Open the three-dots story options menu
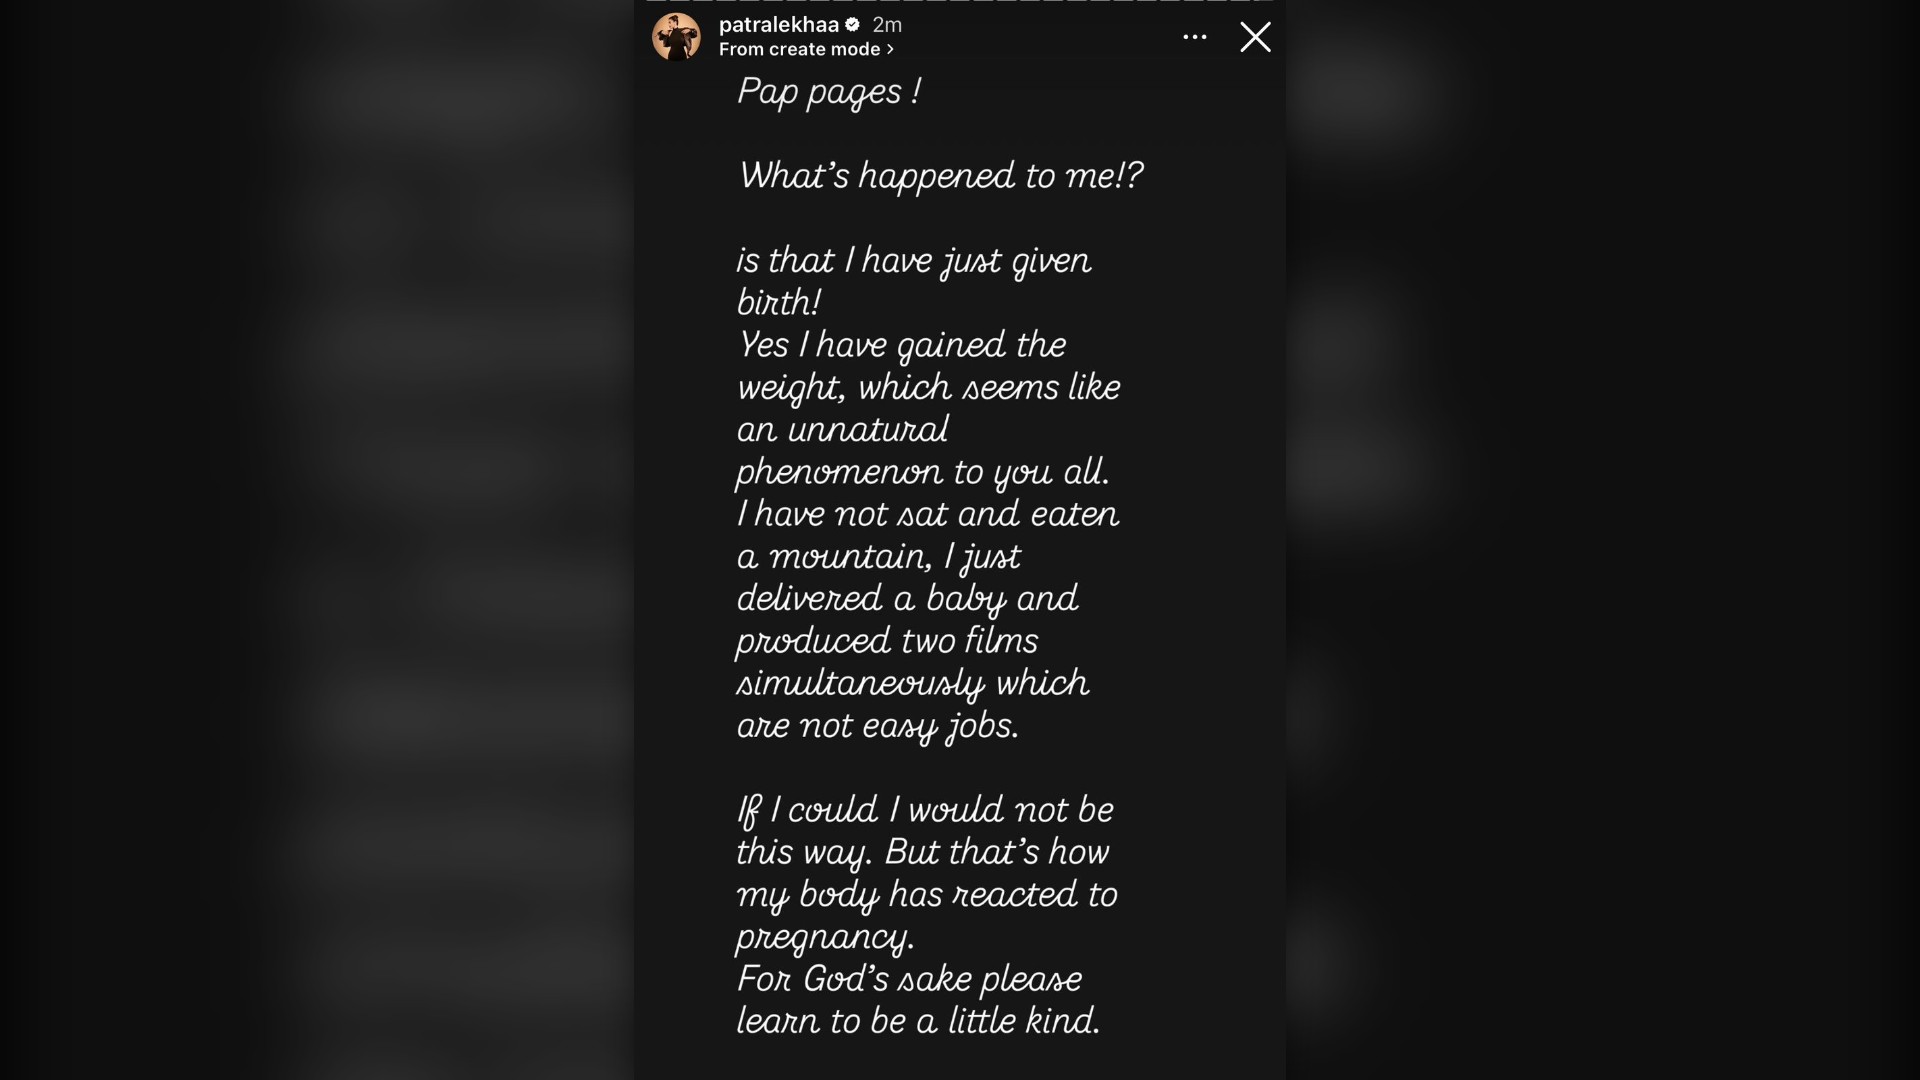1920x1080 pixels. click(x=1194, y=37)
